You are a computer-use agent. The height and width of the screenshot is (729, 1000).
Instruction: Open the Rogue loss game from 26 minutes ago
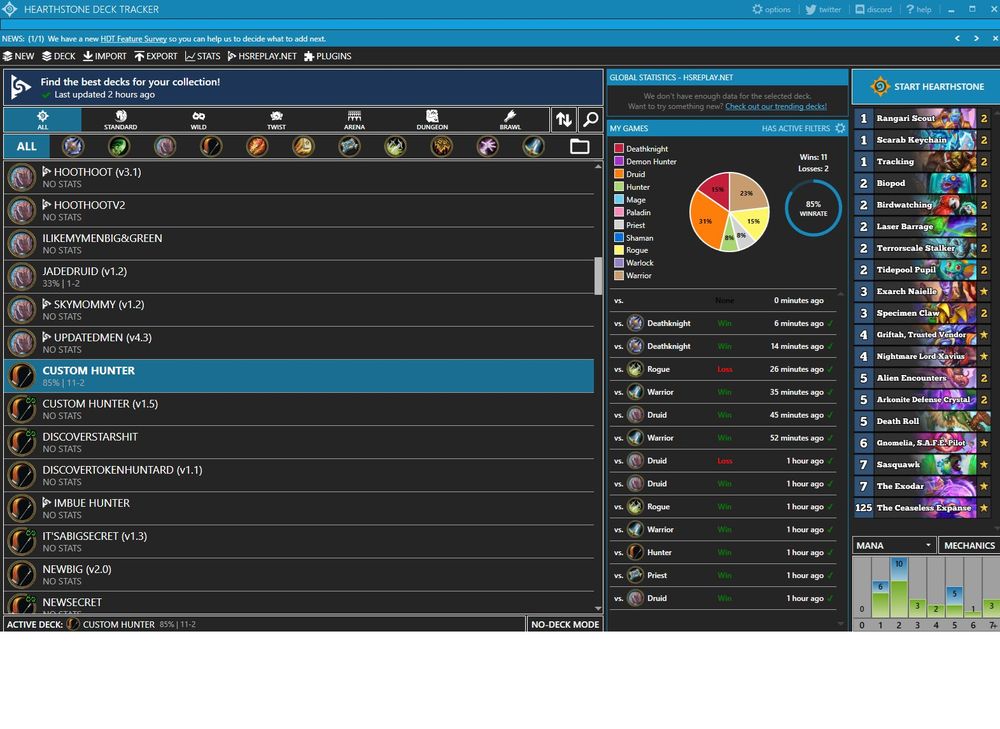(723, 369)
